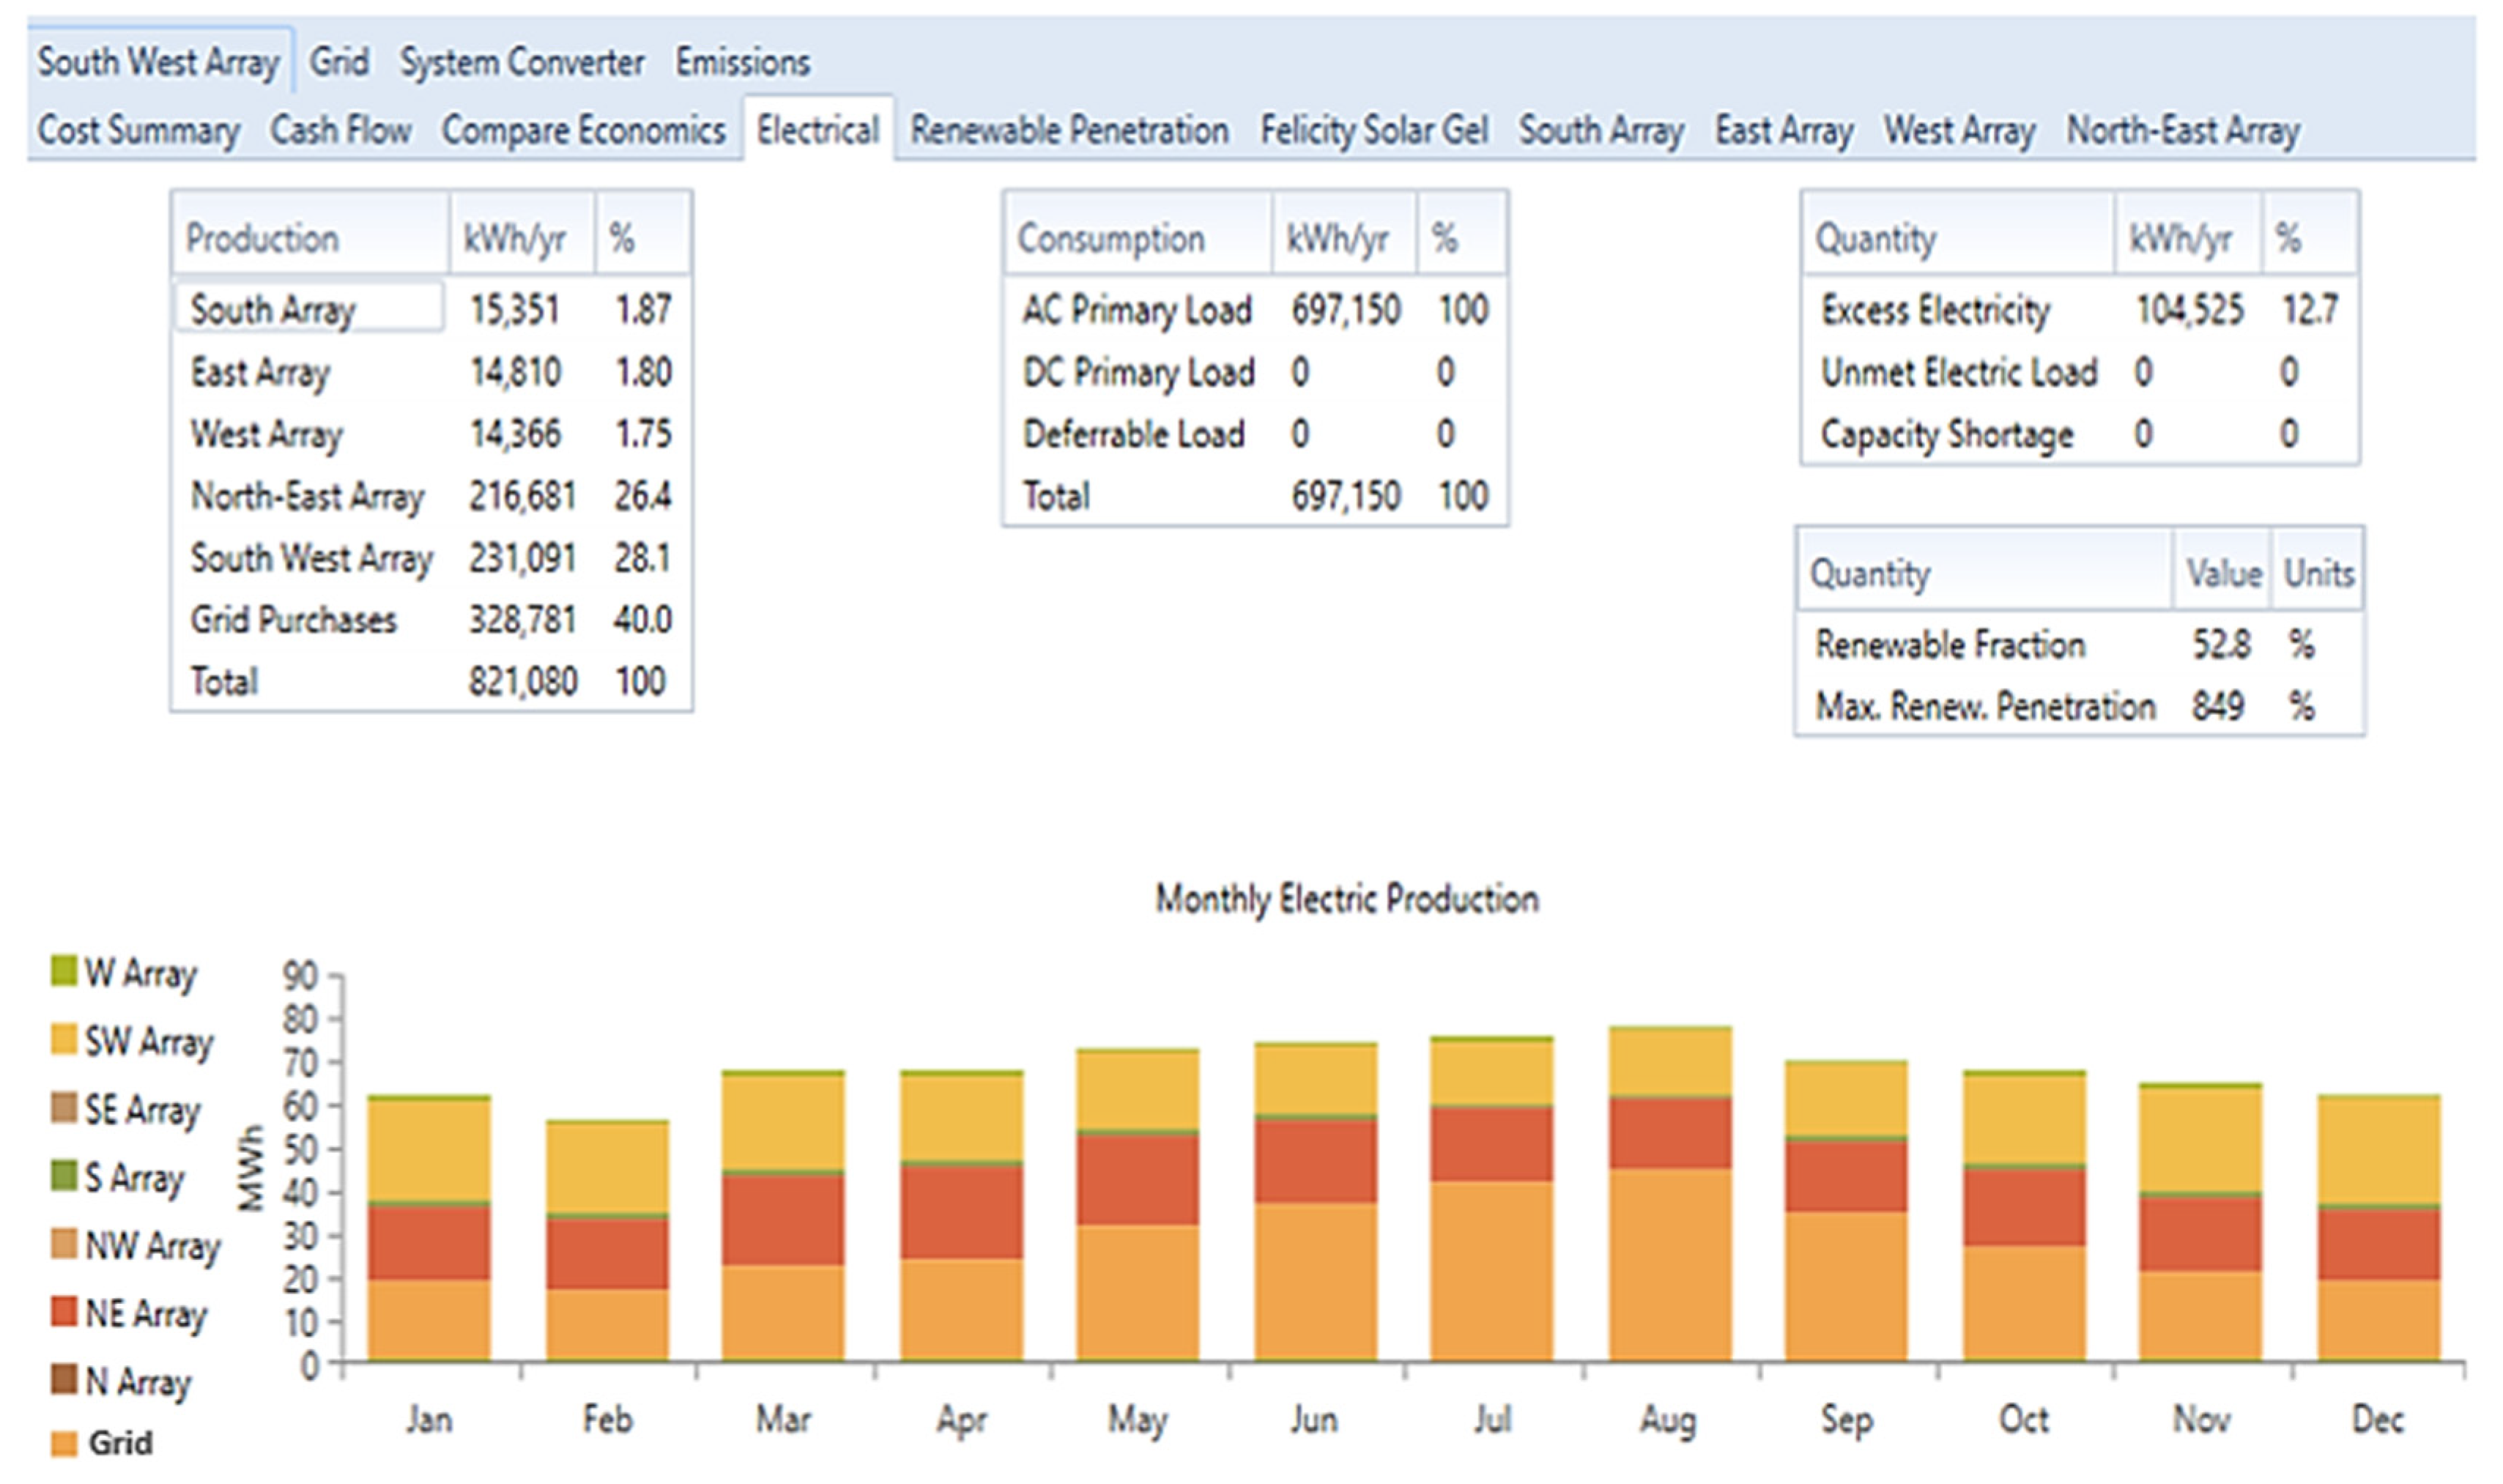Select the Grid Purchases row
Image resolution: width=2503 pixels, height=1484 pixels.
point(293,620)
